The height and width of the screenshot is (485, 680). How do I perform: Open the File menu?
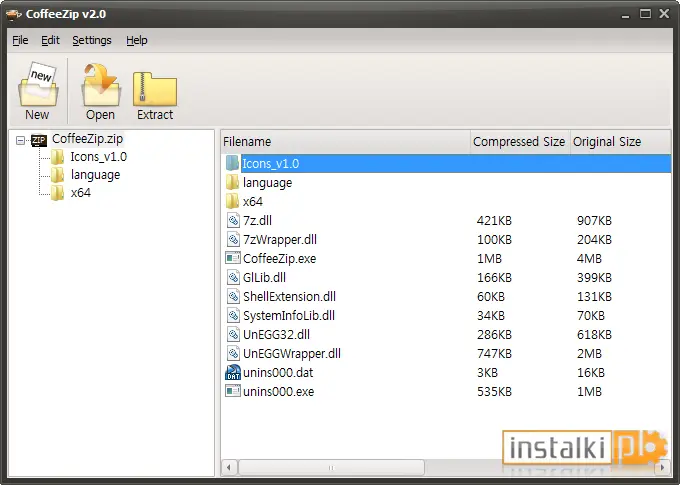[20, 40]
